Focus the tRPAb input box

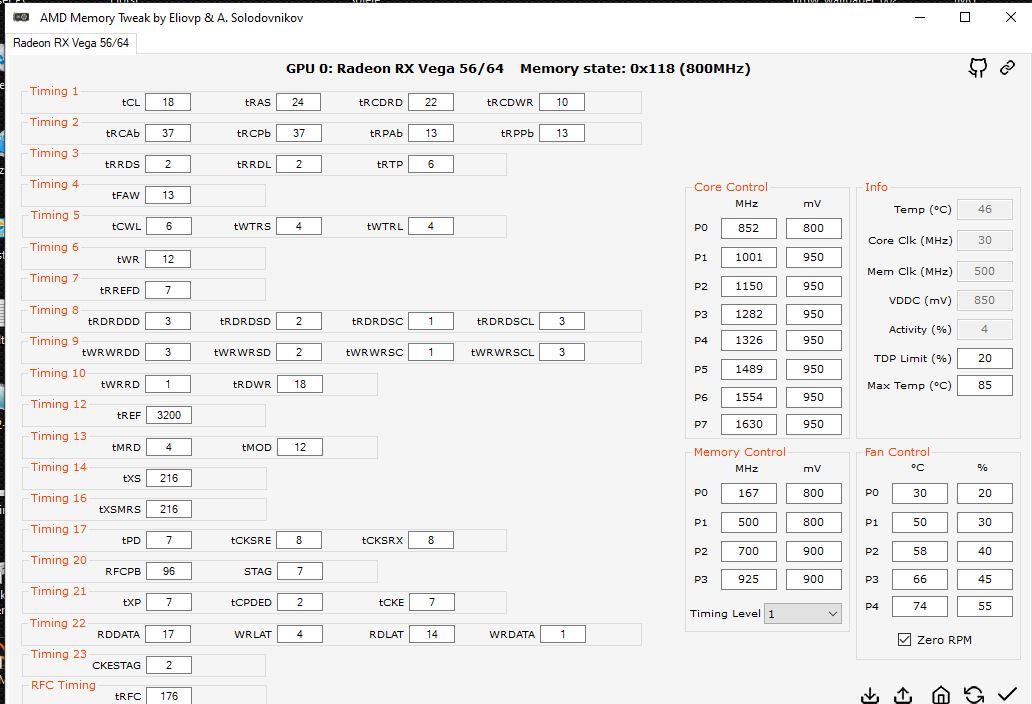pyautogui.click(x=430, y=133)
